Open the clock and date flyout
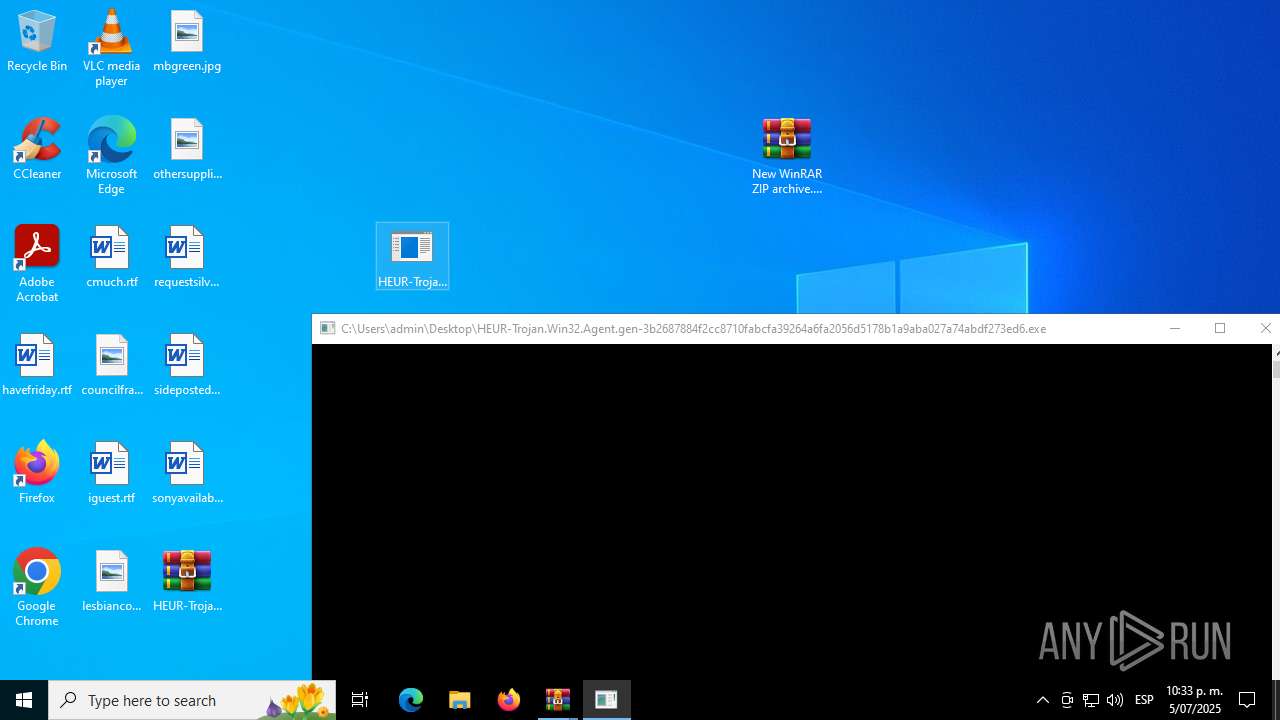 (x=1194, y=700)
